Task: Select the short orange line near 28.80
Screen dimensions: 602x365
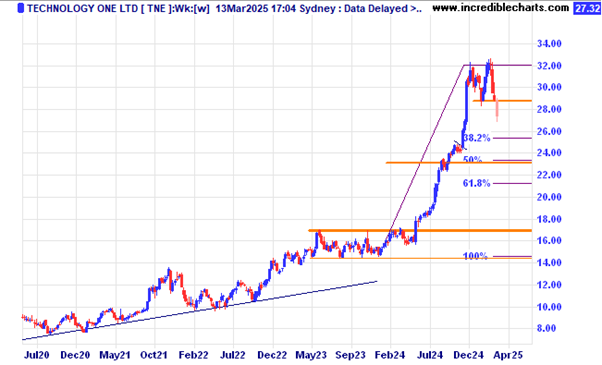Action: click(x=502, y=101)
